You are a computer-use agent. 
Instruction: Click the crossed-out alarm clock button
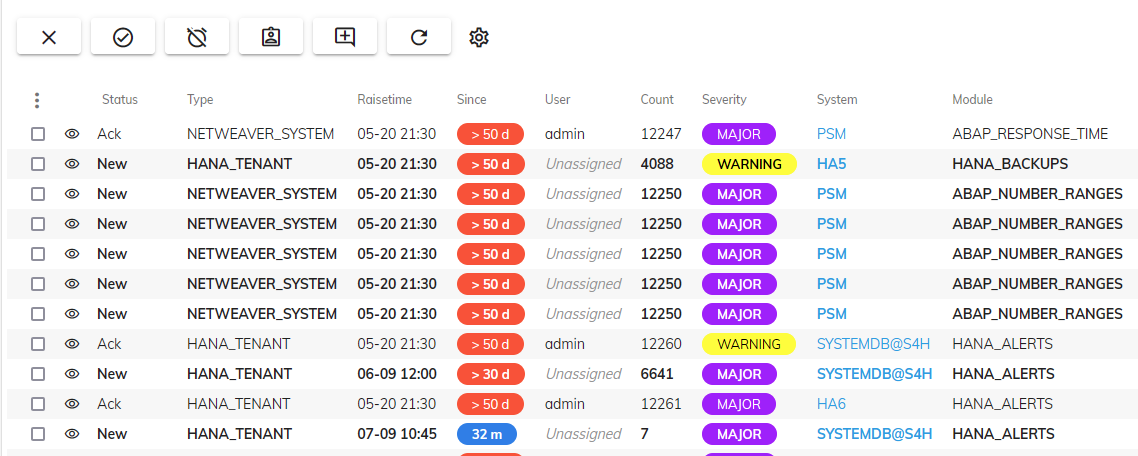197,37
